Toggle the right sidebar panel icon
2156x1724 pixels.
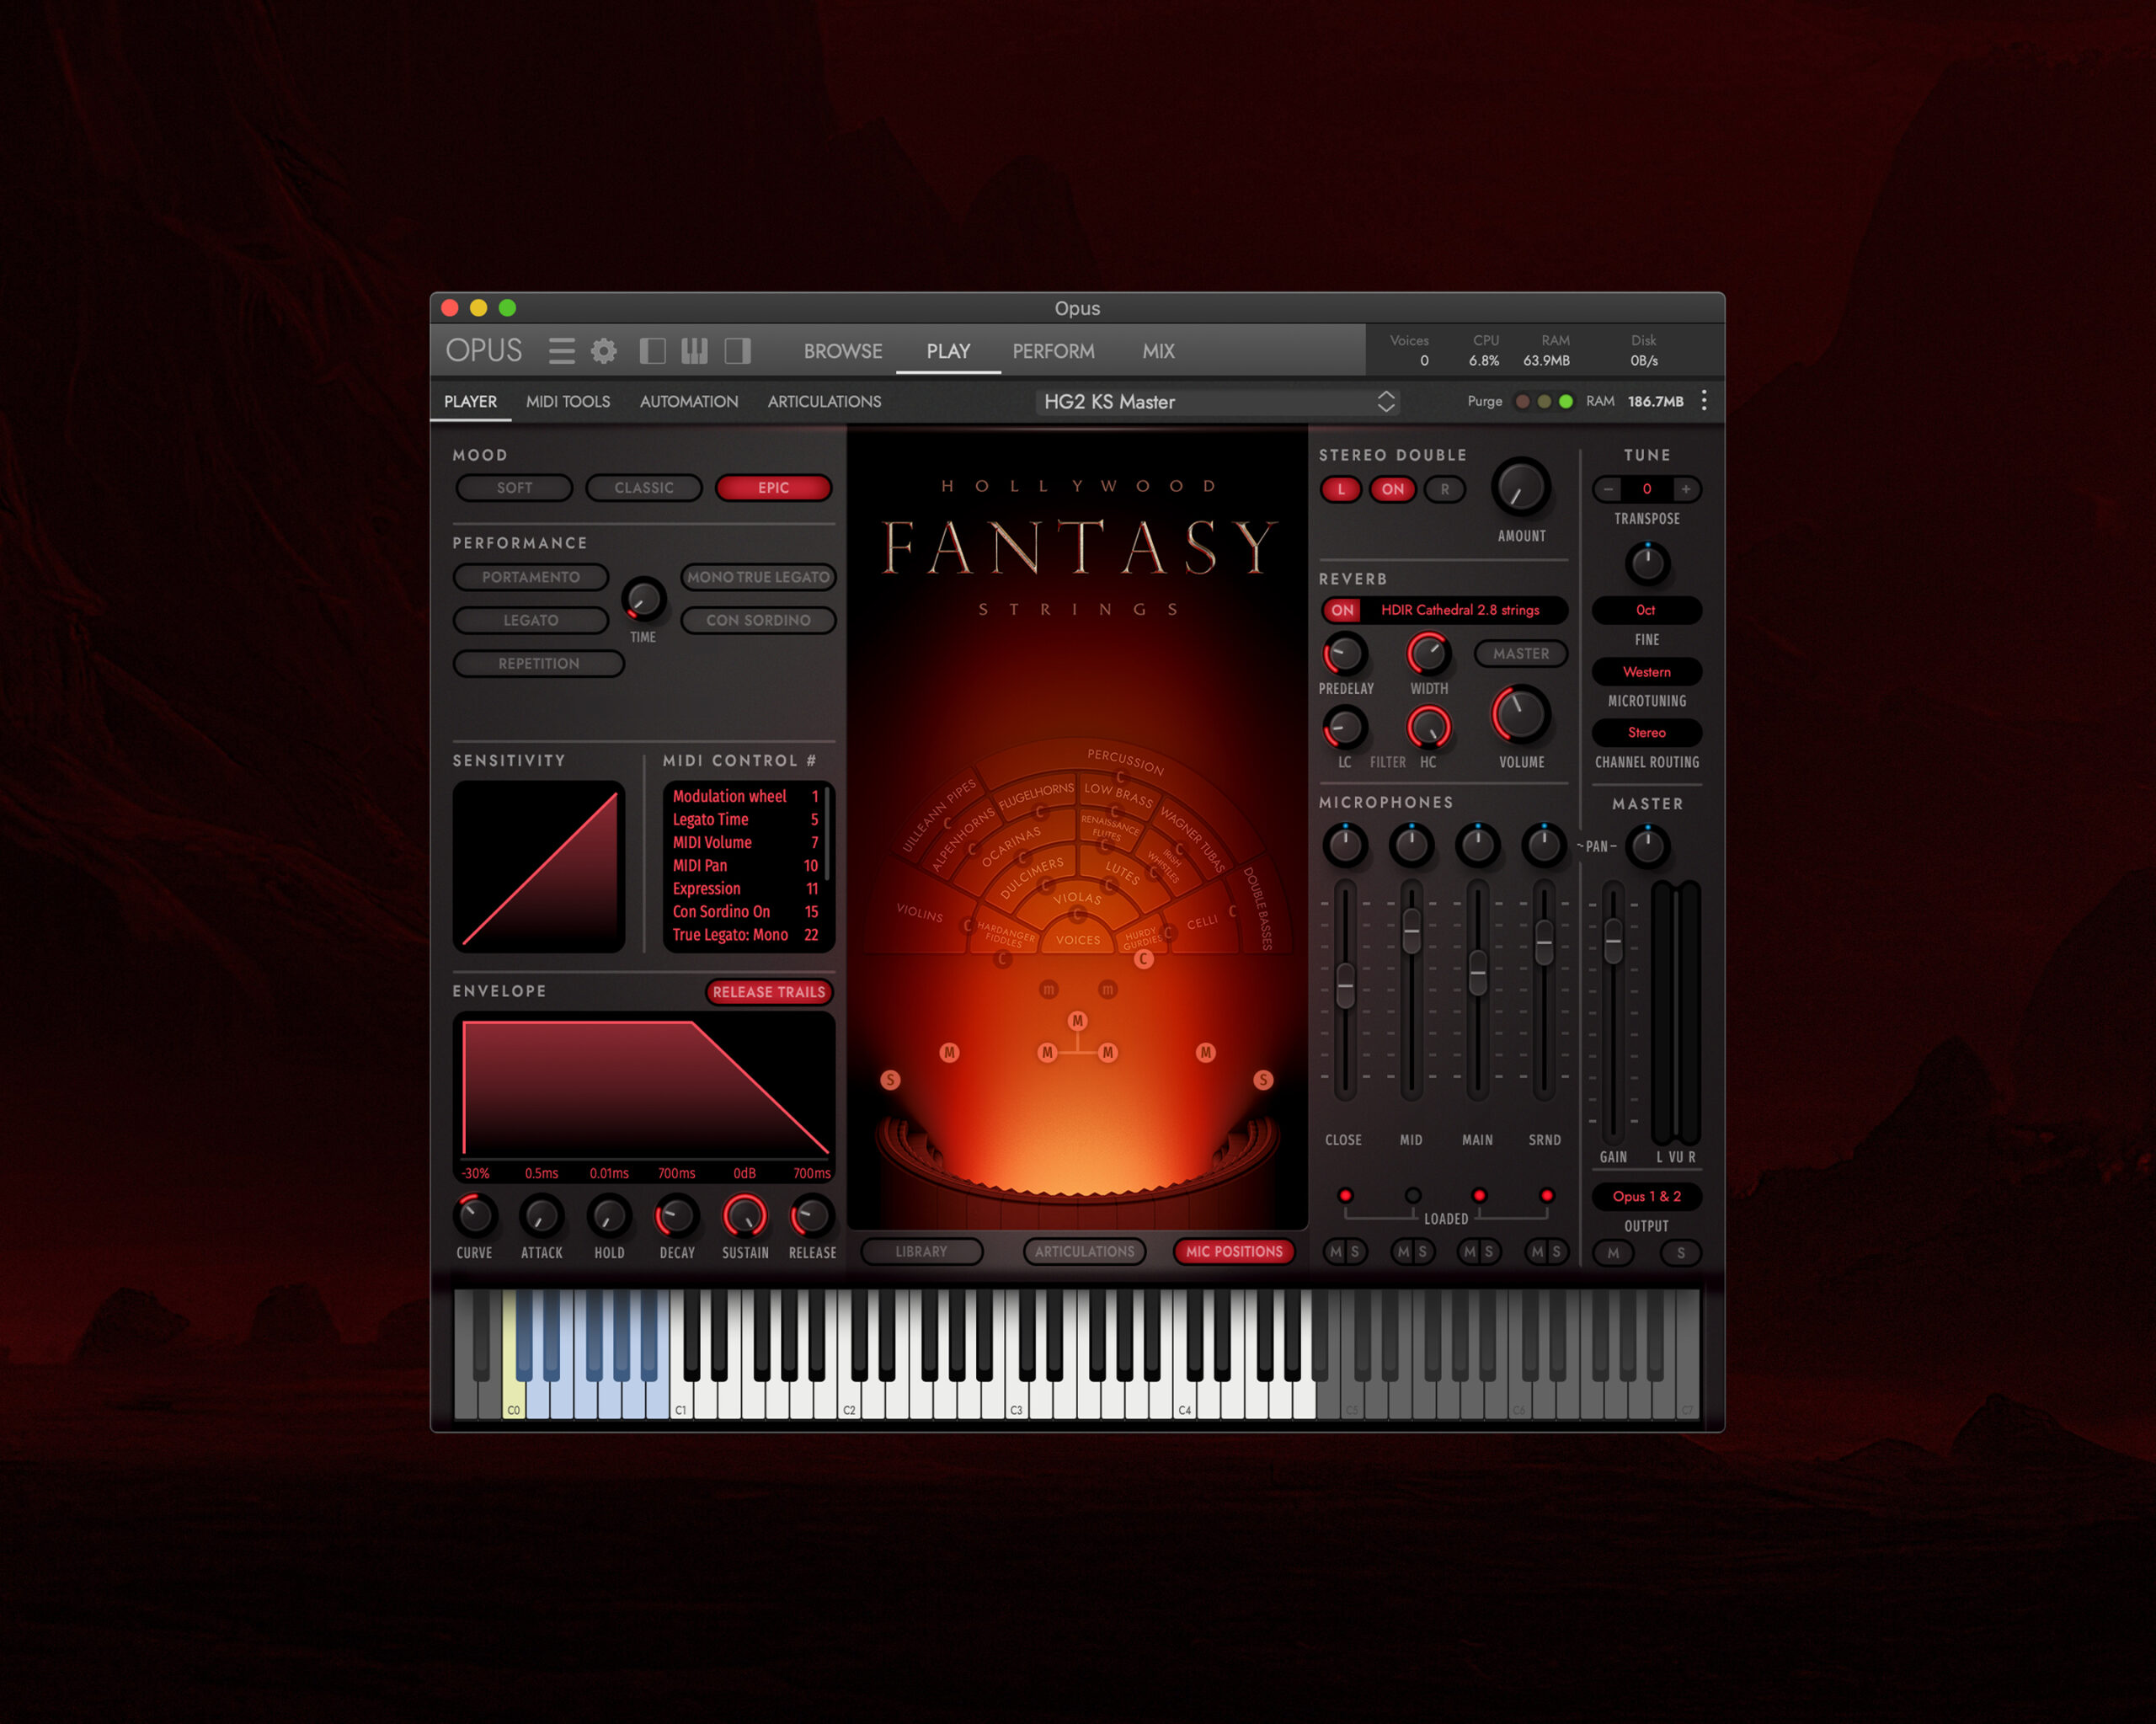(x=738, y=351)
